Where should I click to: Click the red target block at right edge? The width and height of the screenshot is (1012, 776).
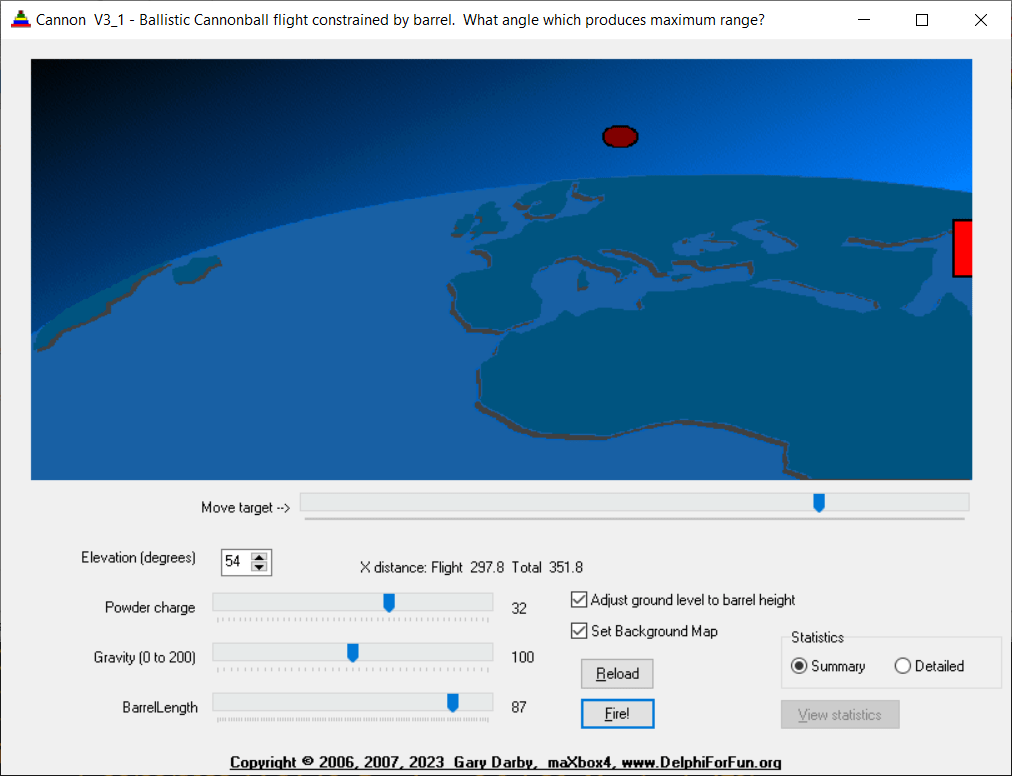coord(962,248)
